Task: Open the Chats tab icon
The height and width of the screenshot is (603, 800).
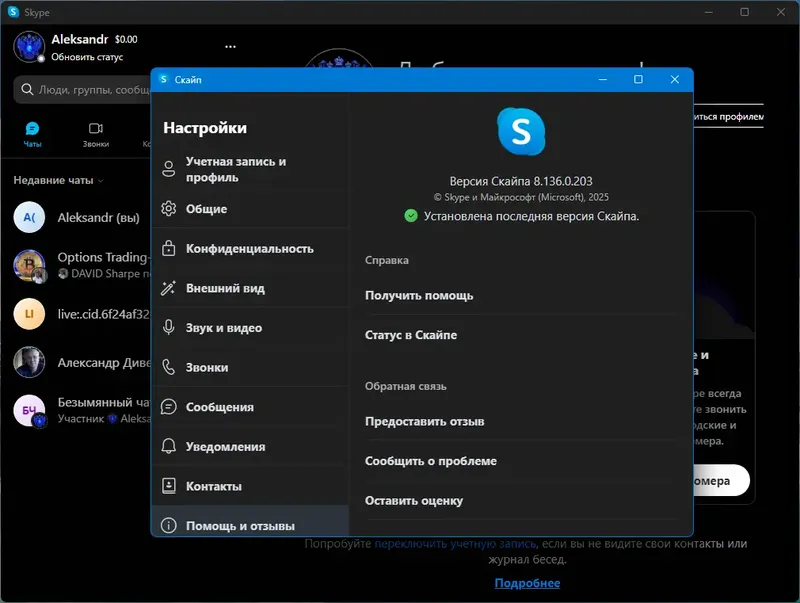Action: tap(32, 129)
